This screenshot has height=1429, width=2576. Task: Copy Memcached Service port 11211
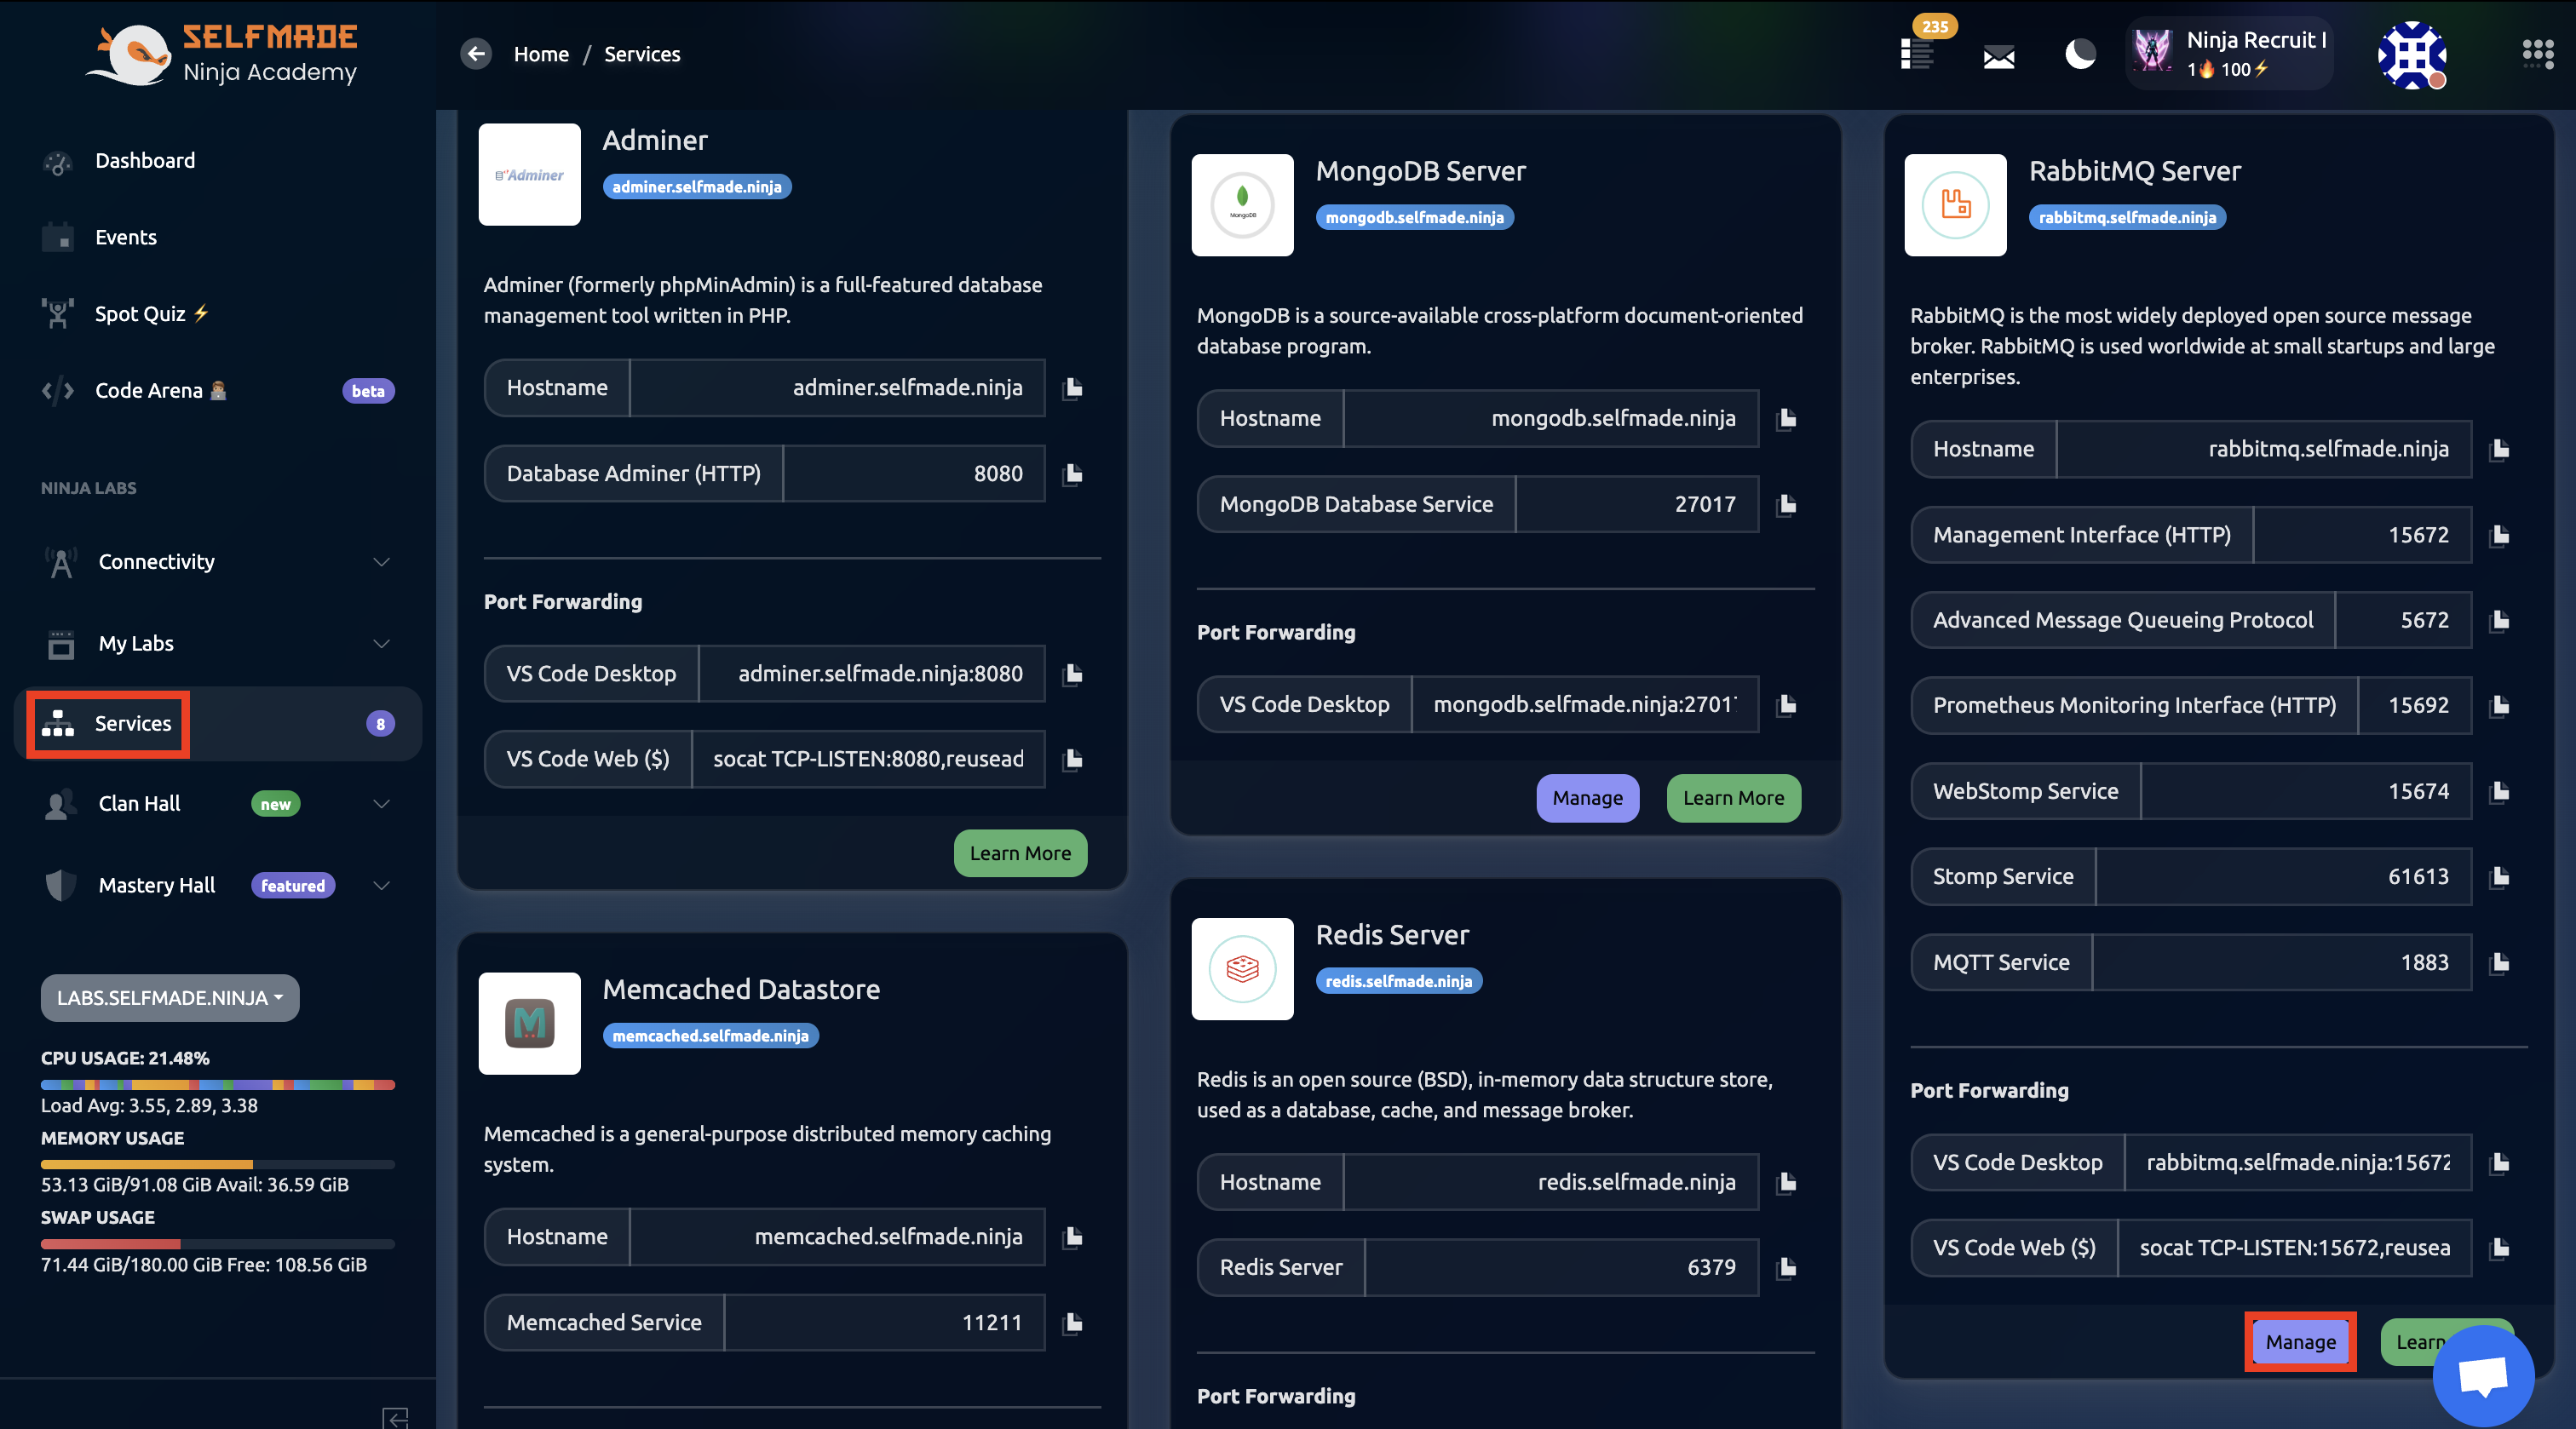(1072, 1323)
